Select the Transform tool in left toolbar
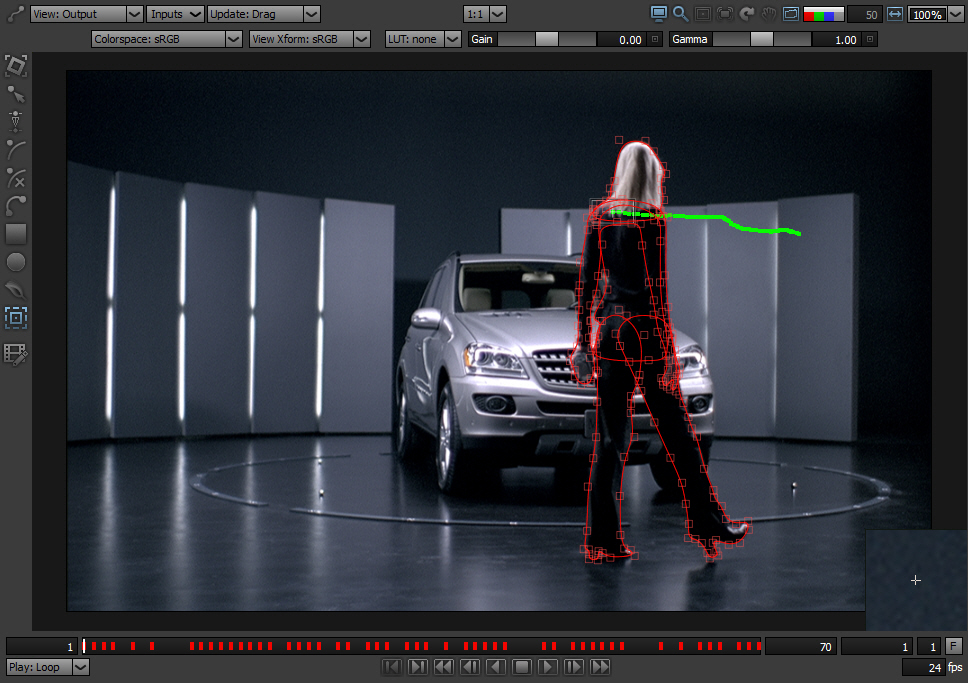The image size is (968, 683). tap(16, 67)
